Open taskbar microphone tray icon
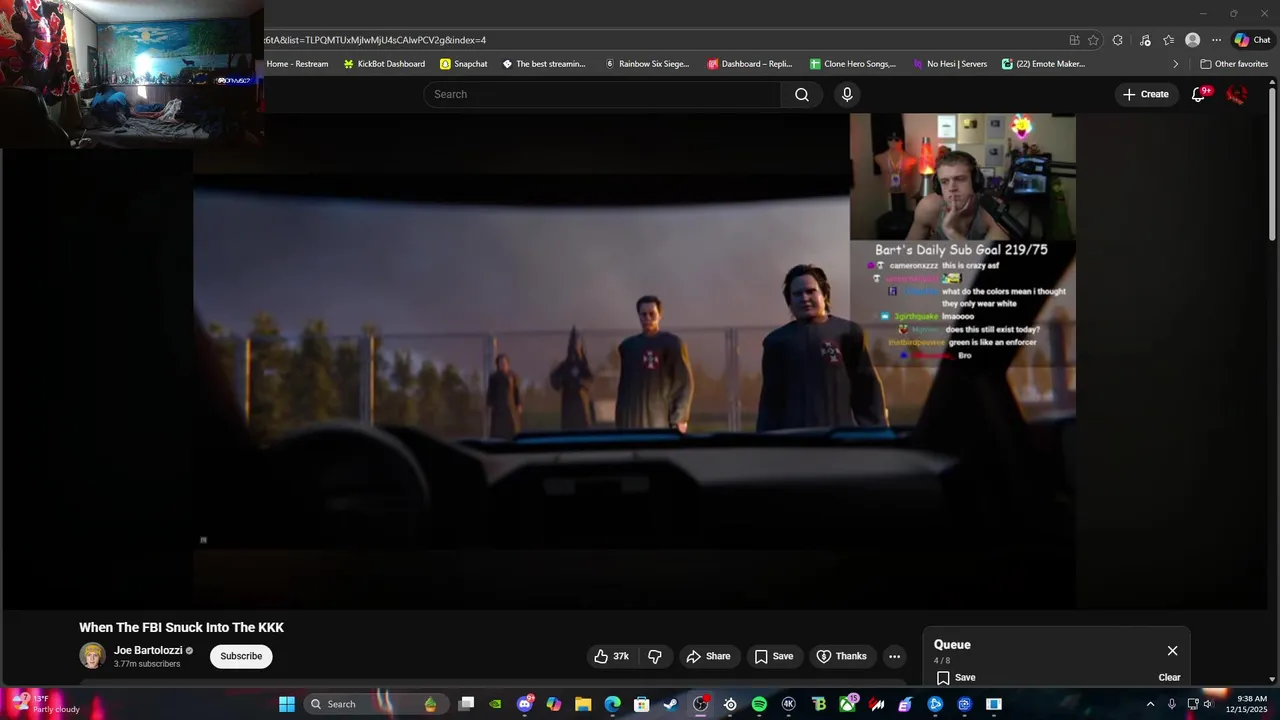Screen dimensions: 1280x720 tap(1171, 704)
